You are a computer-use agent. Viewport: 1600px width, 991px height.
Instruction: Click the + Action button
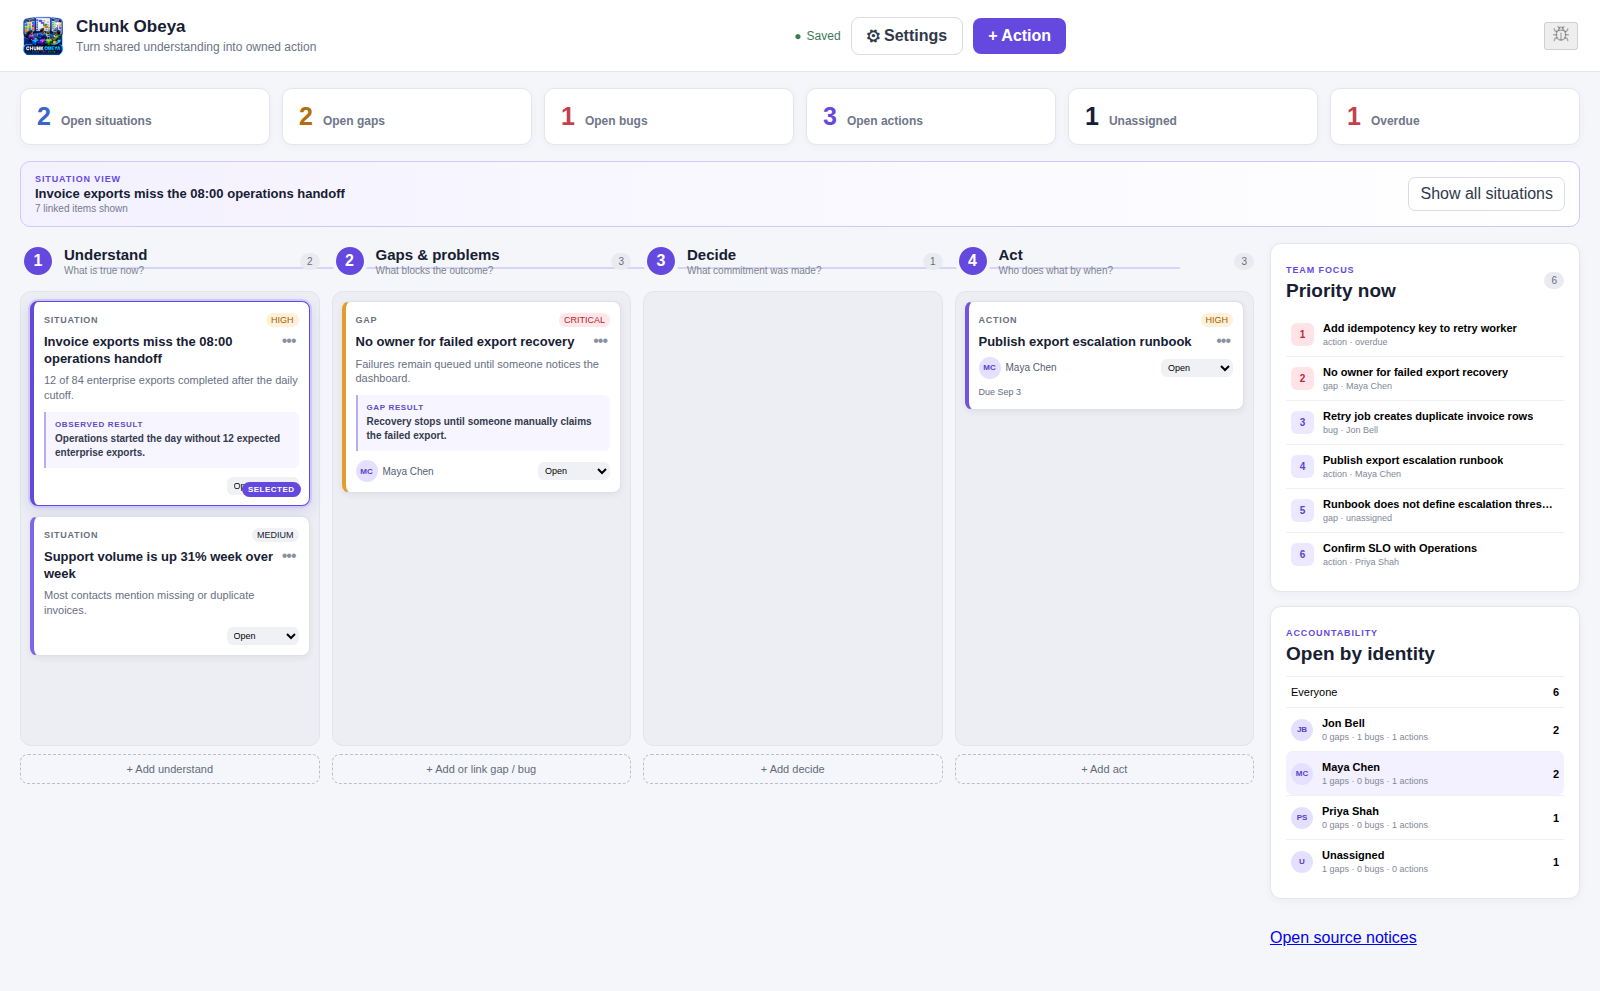click(x=1019, y=36)
